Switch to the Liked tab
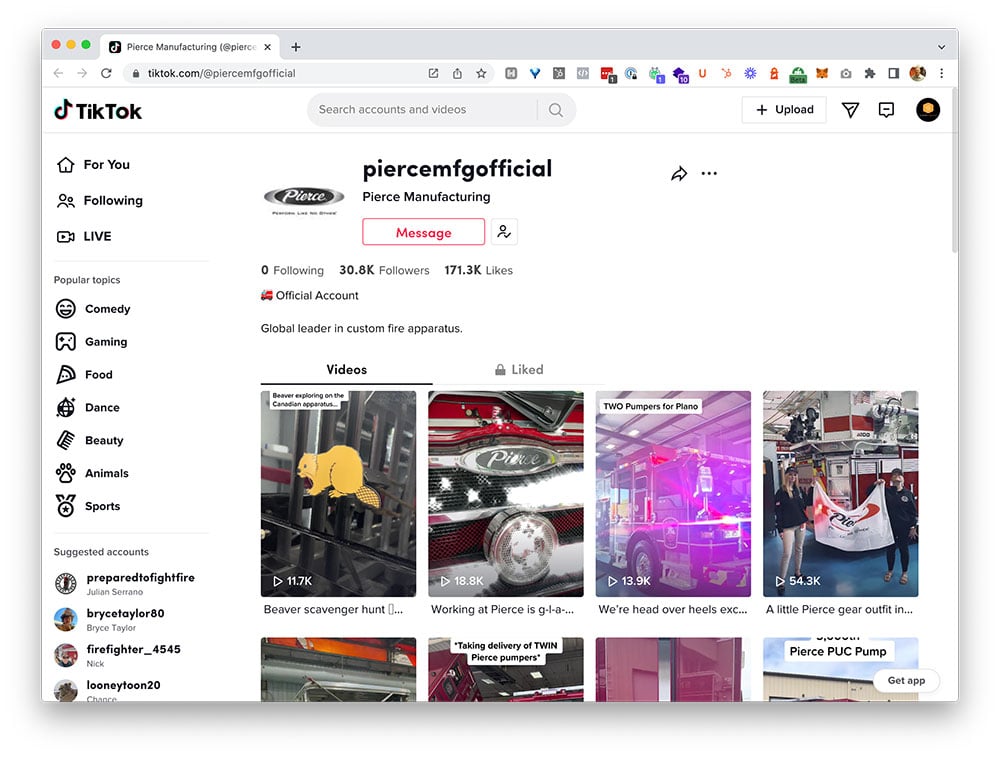 pos(518,370)
